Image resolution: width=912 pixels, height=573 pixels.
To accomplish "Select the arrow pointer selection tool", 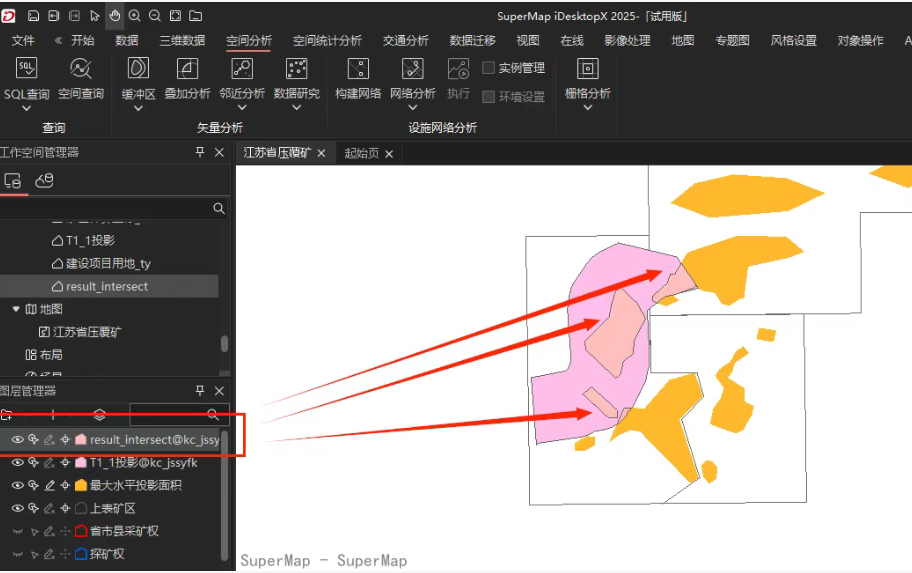I will pyautogui.click(x=95, y=16).
